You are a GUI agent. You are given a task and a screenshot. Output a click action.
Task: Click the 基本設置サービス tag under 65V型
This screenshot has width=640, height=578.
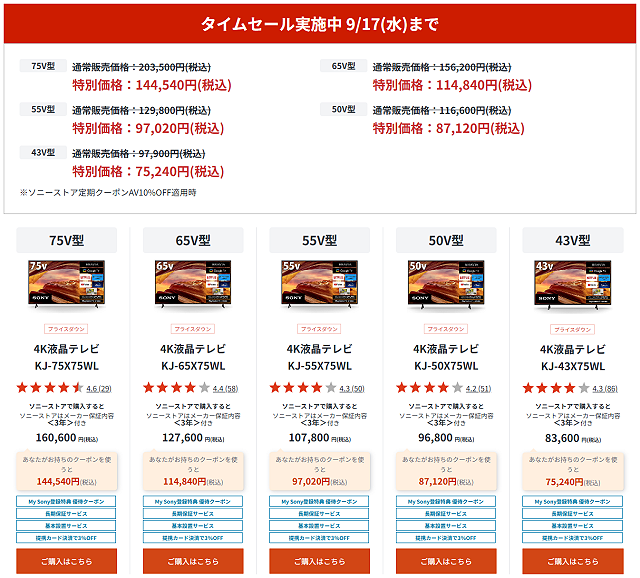click(193, 526)
